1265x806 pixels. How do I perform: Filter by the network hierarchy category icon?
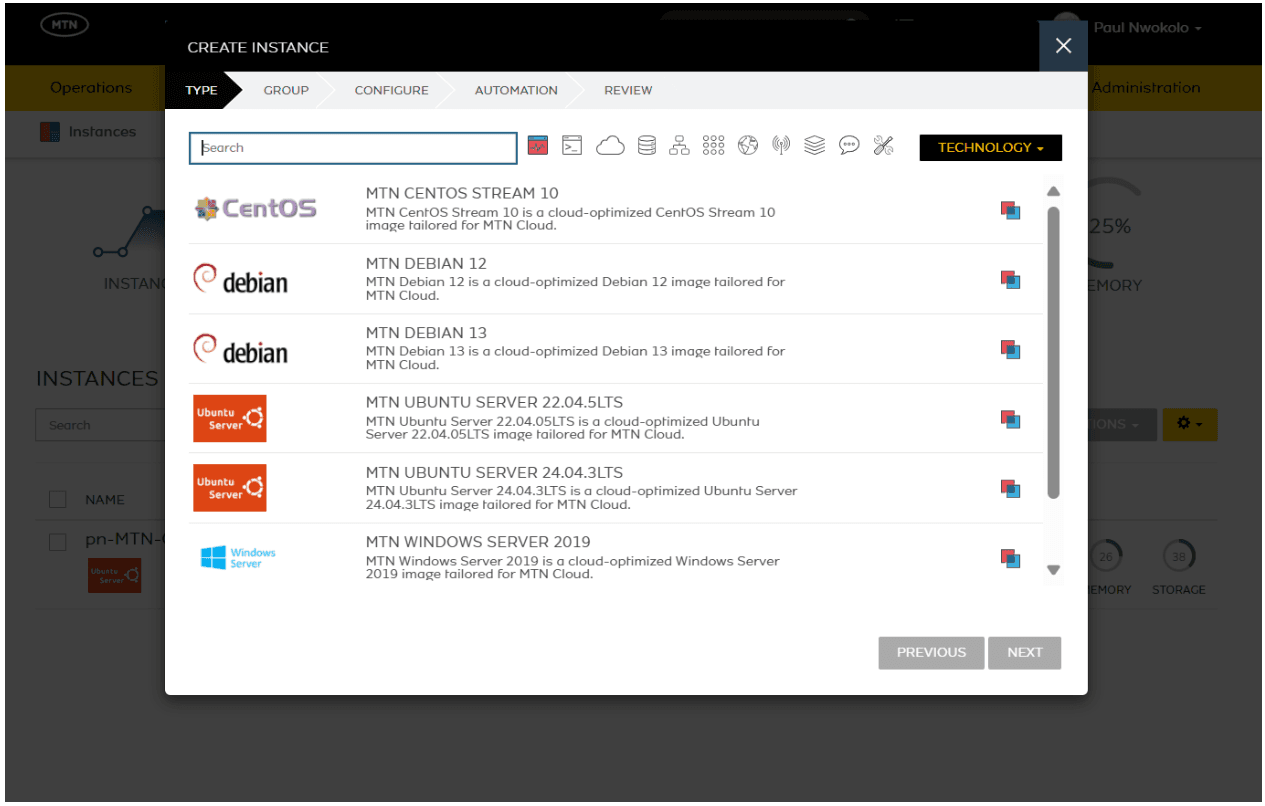[x=680, y=147]
